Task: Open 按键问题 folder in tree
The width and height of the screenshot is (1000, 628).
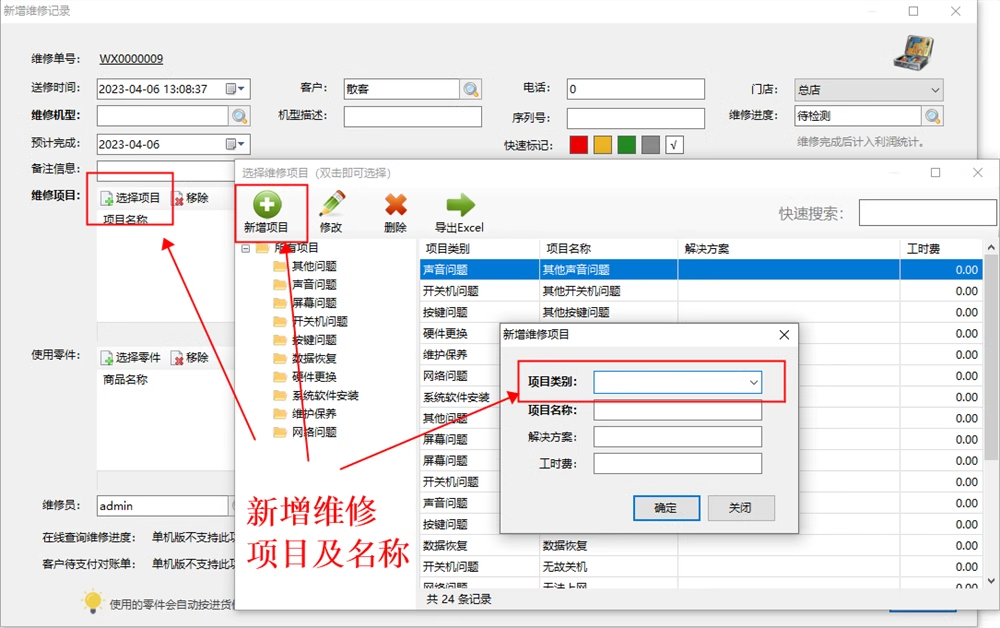Action: 305,340
